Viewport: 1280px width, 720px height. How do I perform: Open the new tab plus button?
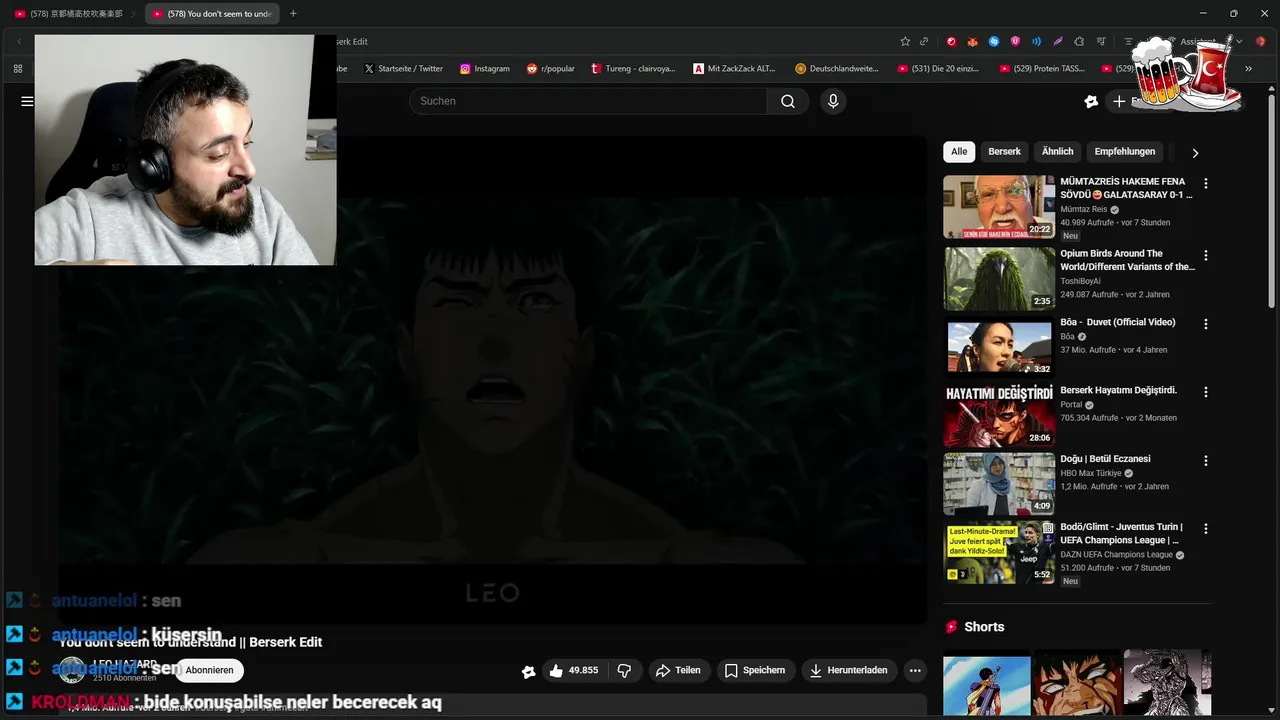click(293, 13)
